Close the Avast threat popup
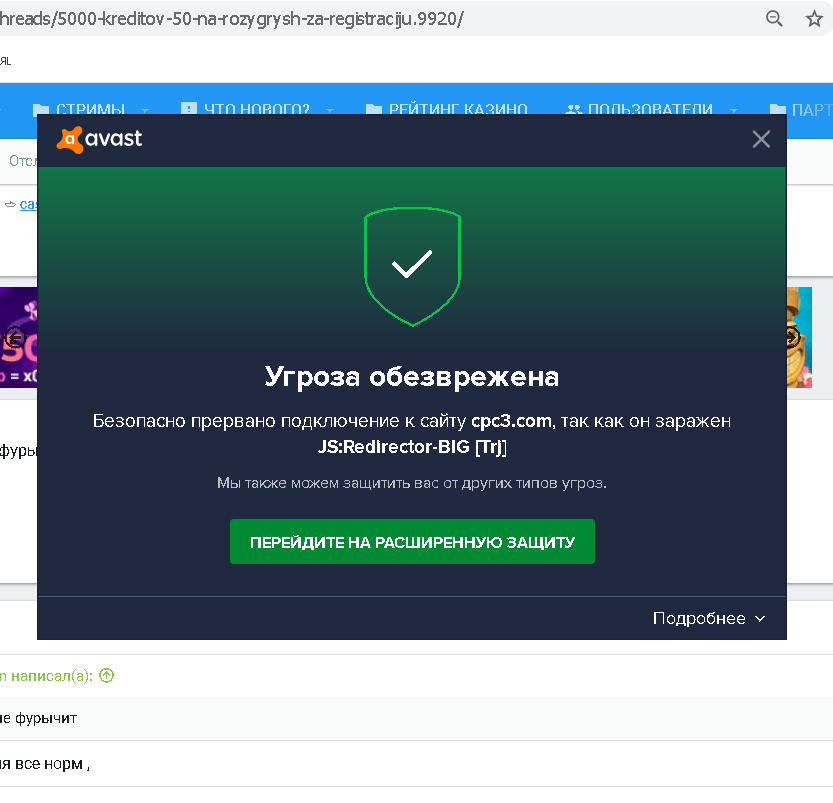 point(761,139)
